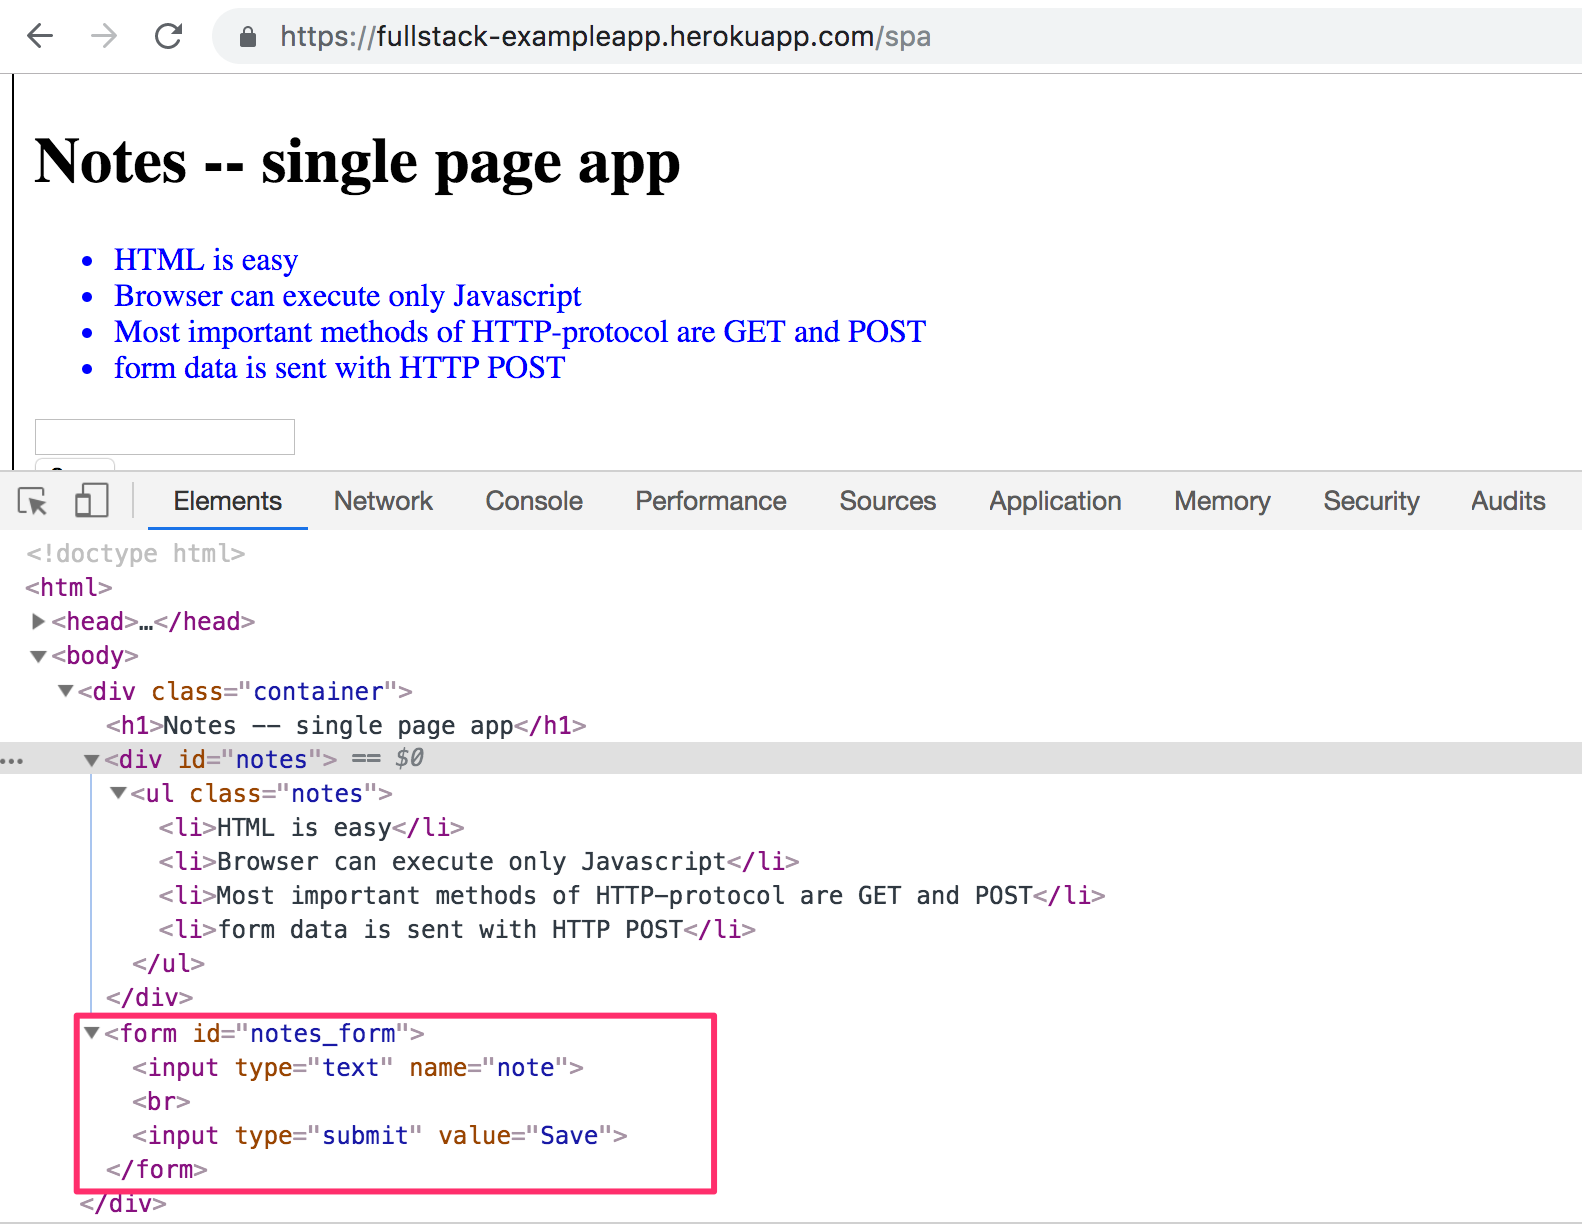Click the three-dot gutter next to notes div
Screen dimensions: 1582x1224
click(x=12, y=761)
